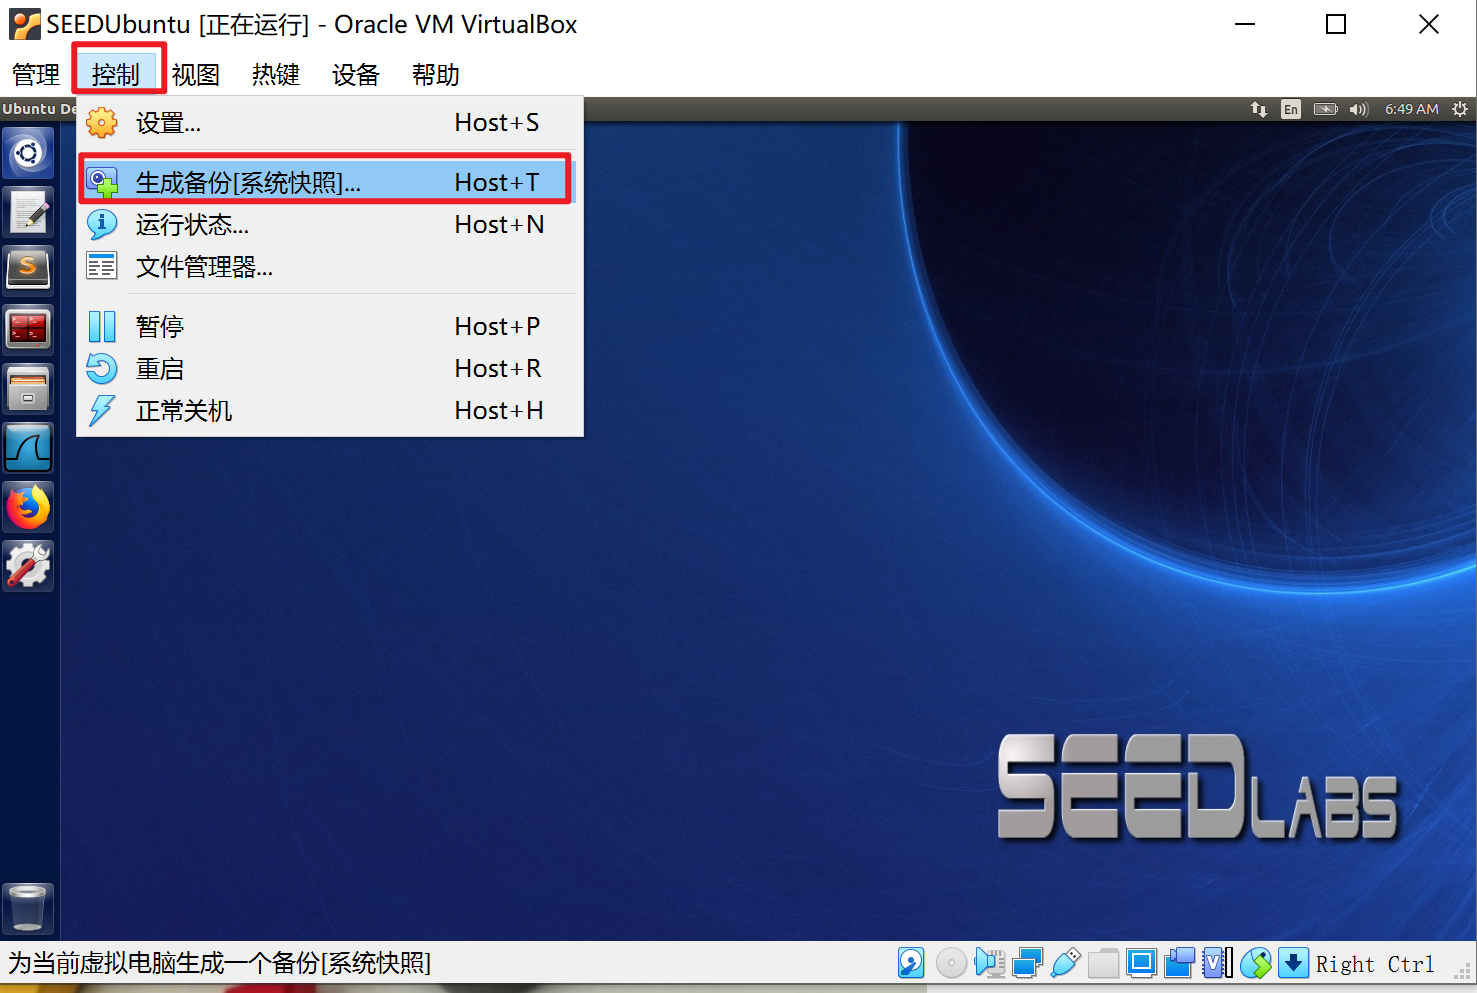Click the Right Ctrl host key label
Screen dimensions: 1477x993
click(1374, 964)
